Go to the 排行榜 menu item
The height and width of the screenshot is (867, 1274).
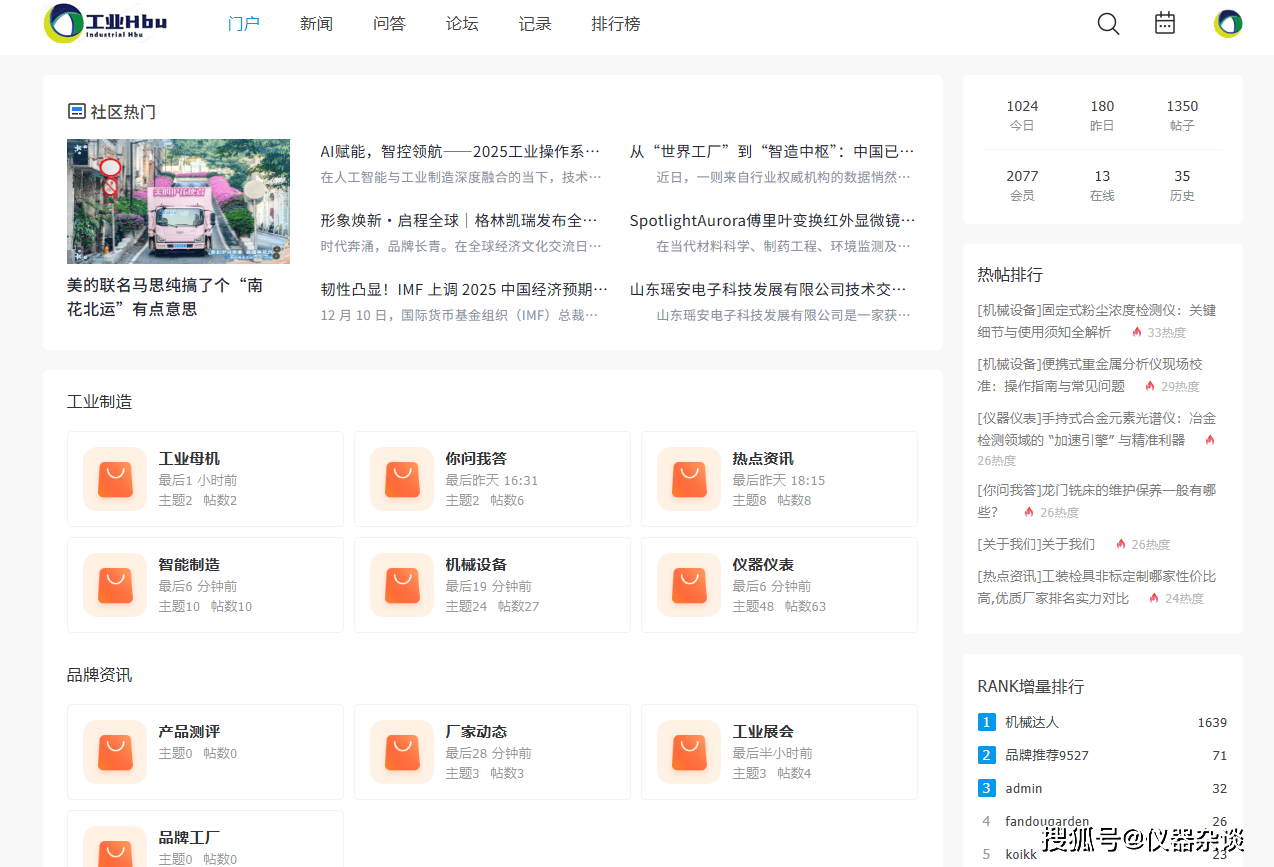616,24
